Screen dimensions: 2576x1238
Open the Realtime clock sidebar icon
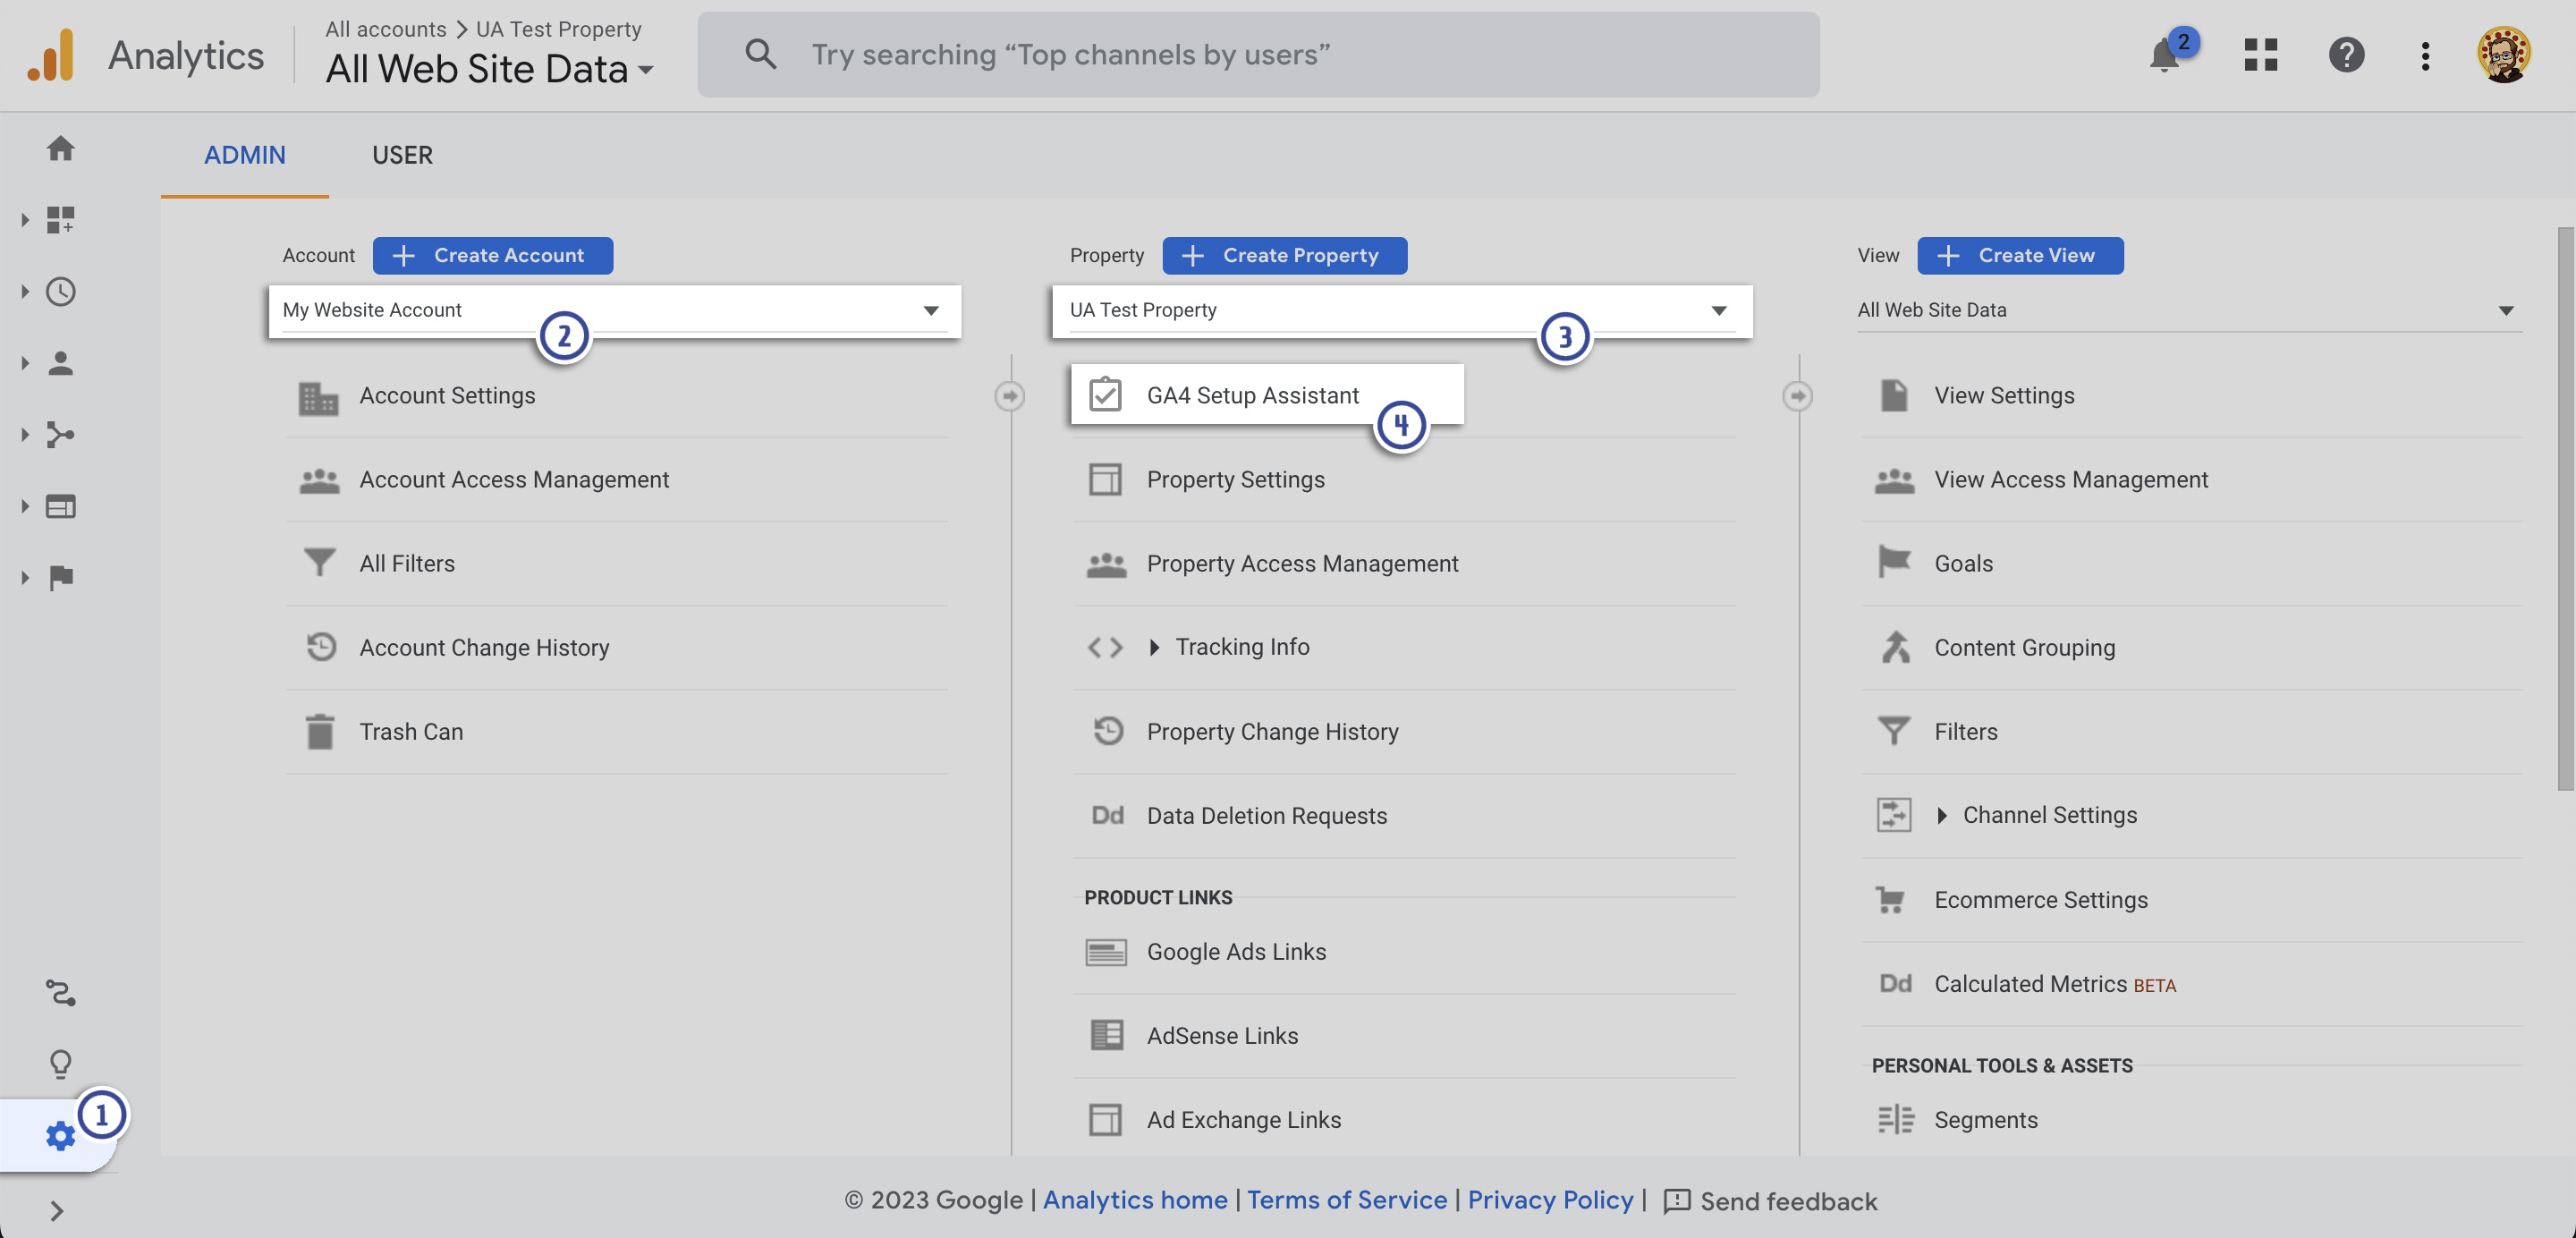60,291
